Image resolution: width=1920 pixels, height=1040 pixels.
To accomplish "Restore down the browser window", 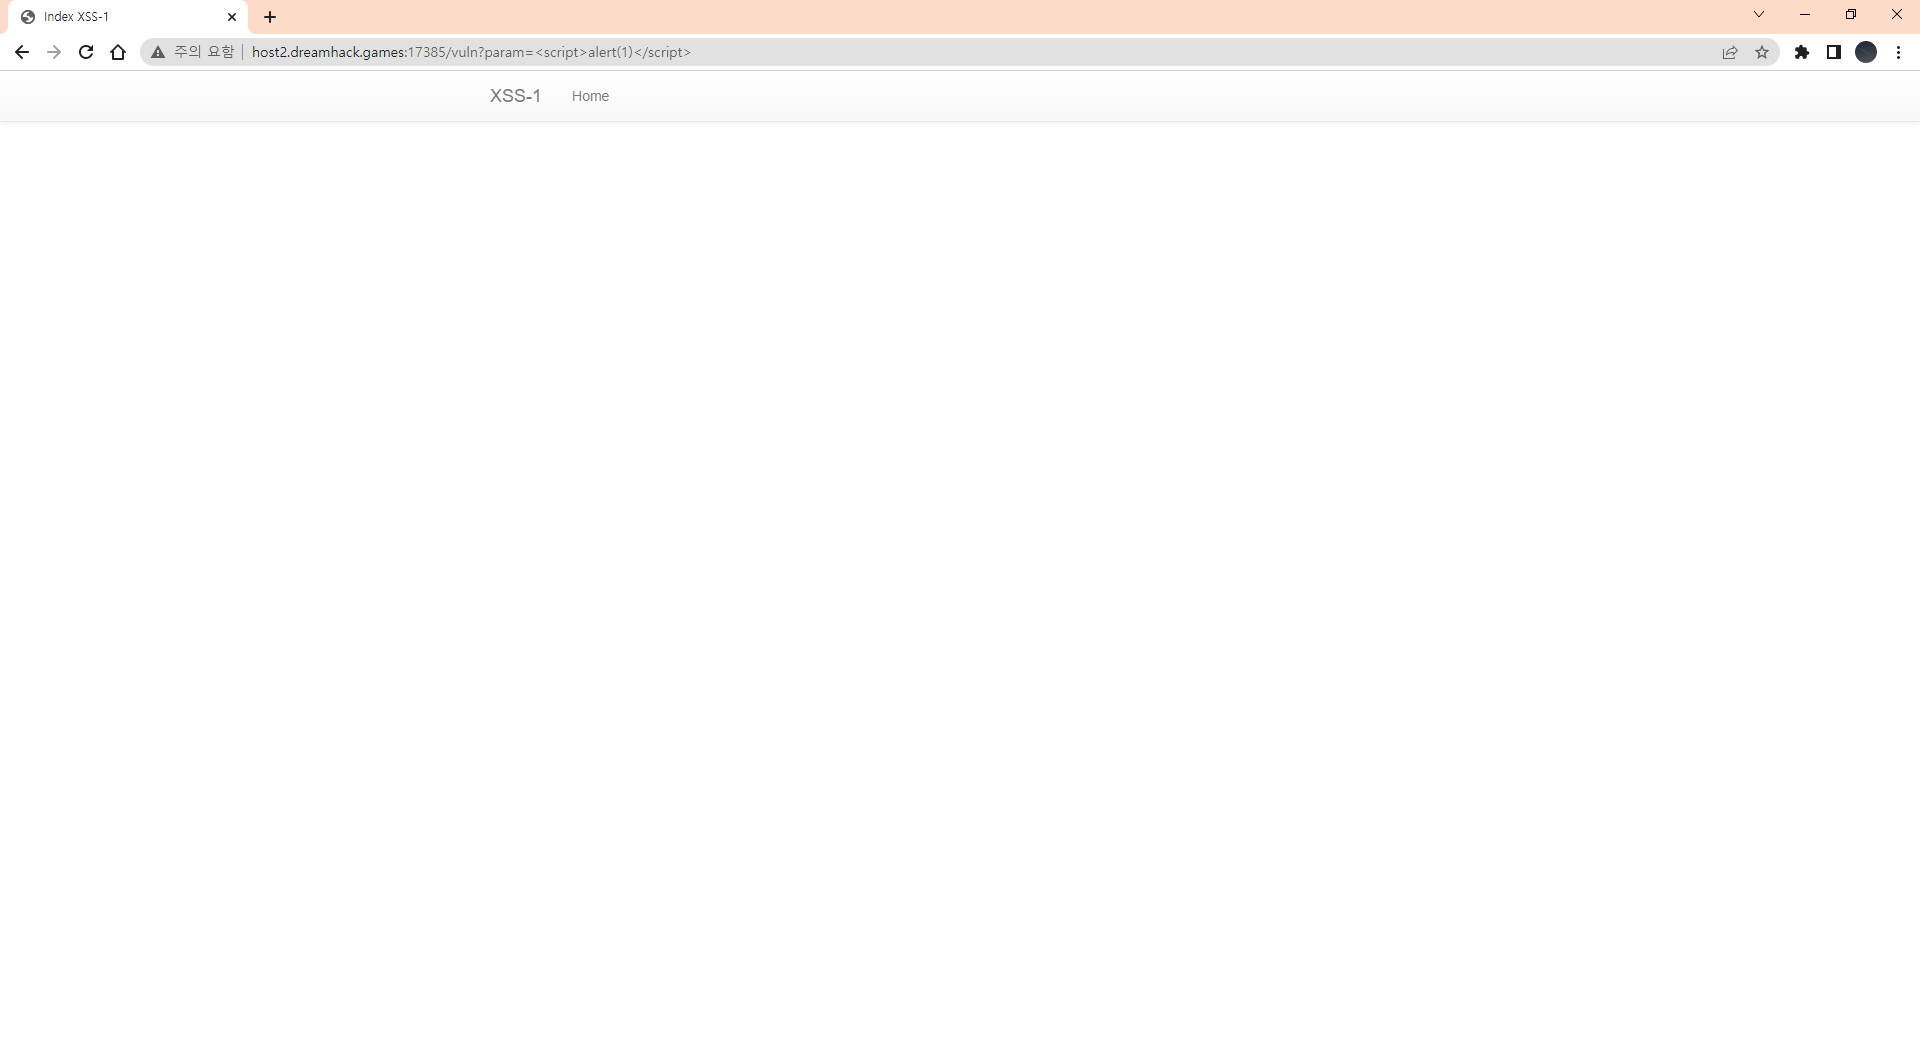I will (1851, 15).
